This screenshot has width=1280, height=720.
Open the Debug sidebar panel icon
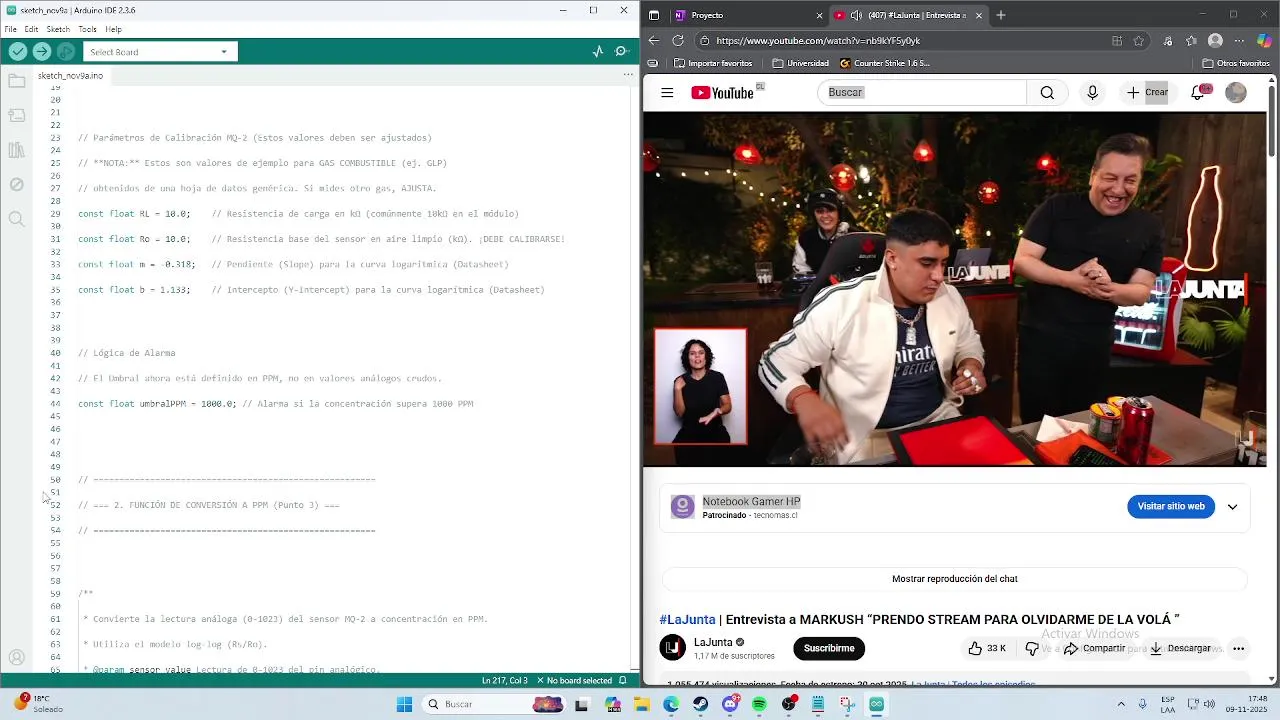tap(16, 184)
